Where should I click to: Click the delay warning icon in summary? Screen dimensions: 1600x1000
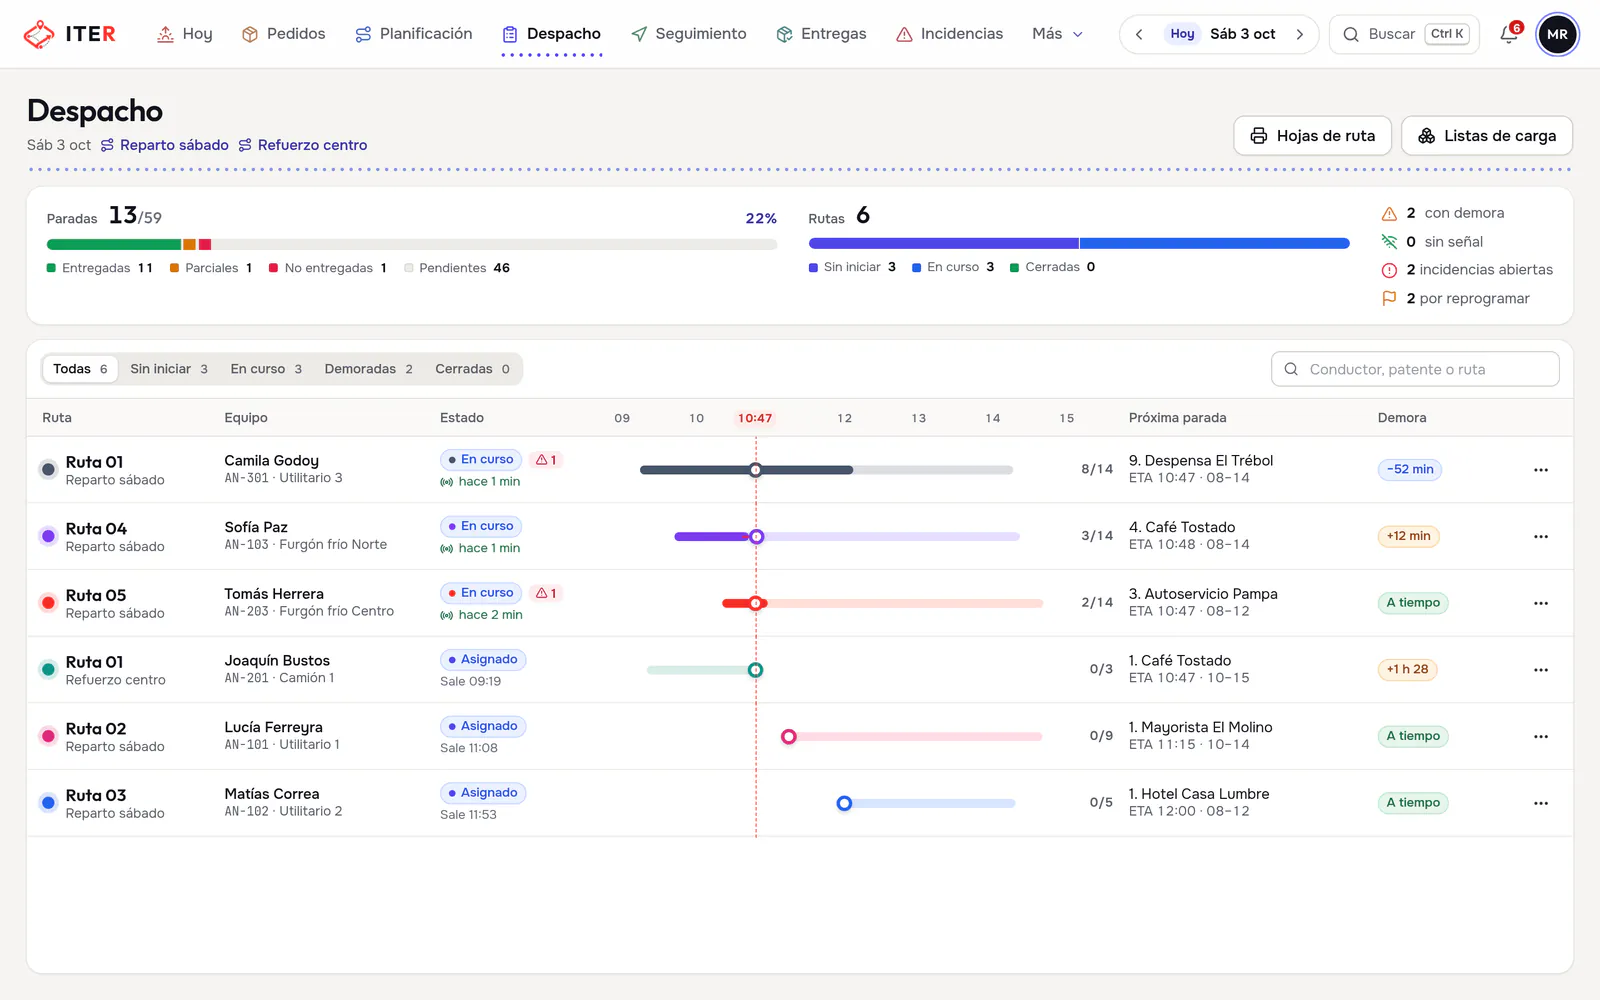(1389, 213)
